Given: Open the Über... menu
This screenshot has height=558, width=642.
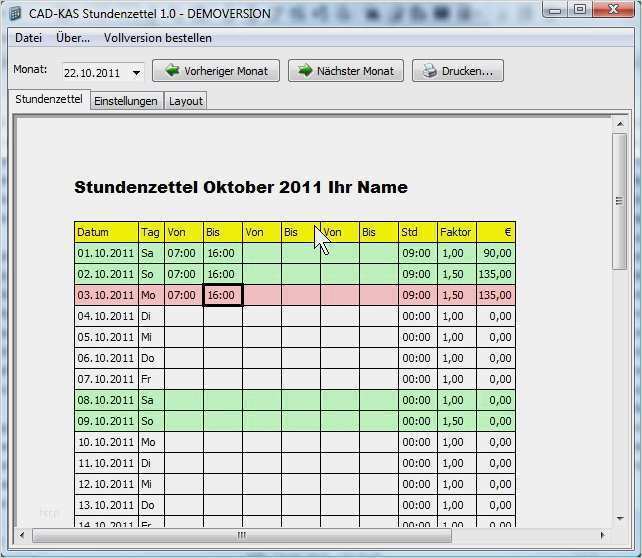Looking at the screenshot, I should 72,38.
